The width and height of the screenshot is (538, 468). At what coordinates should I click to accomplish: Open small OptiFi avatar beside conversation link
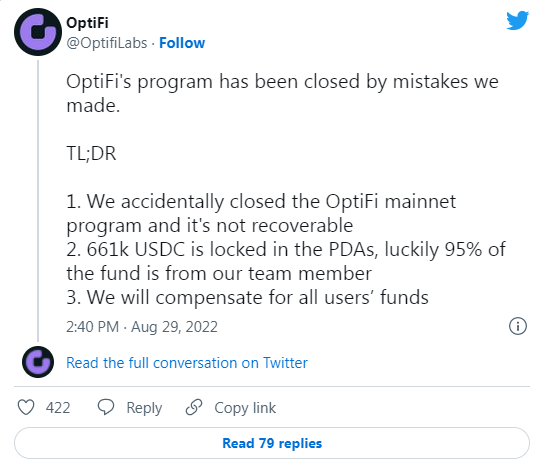point(38,362)
